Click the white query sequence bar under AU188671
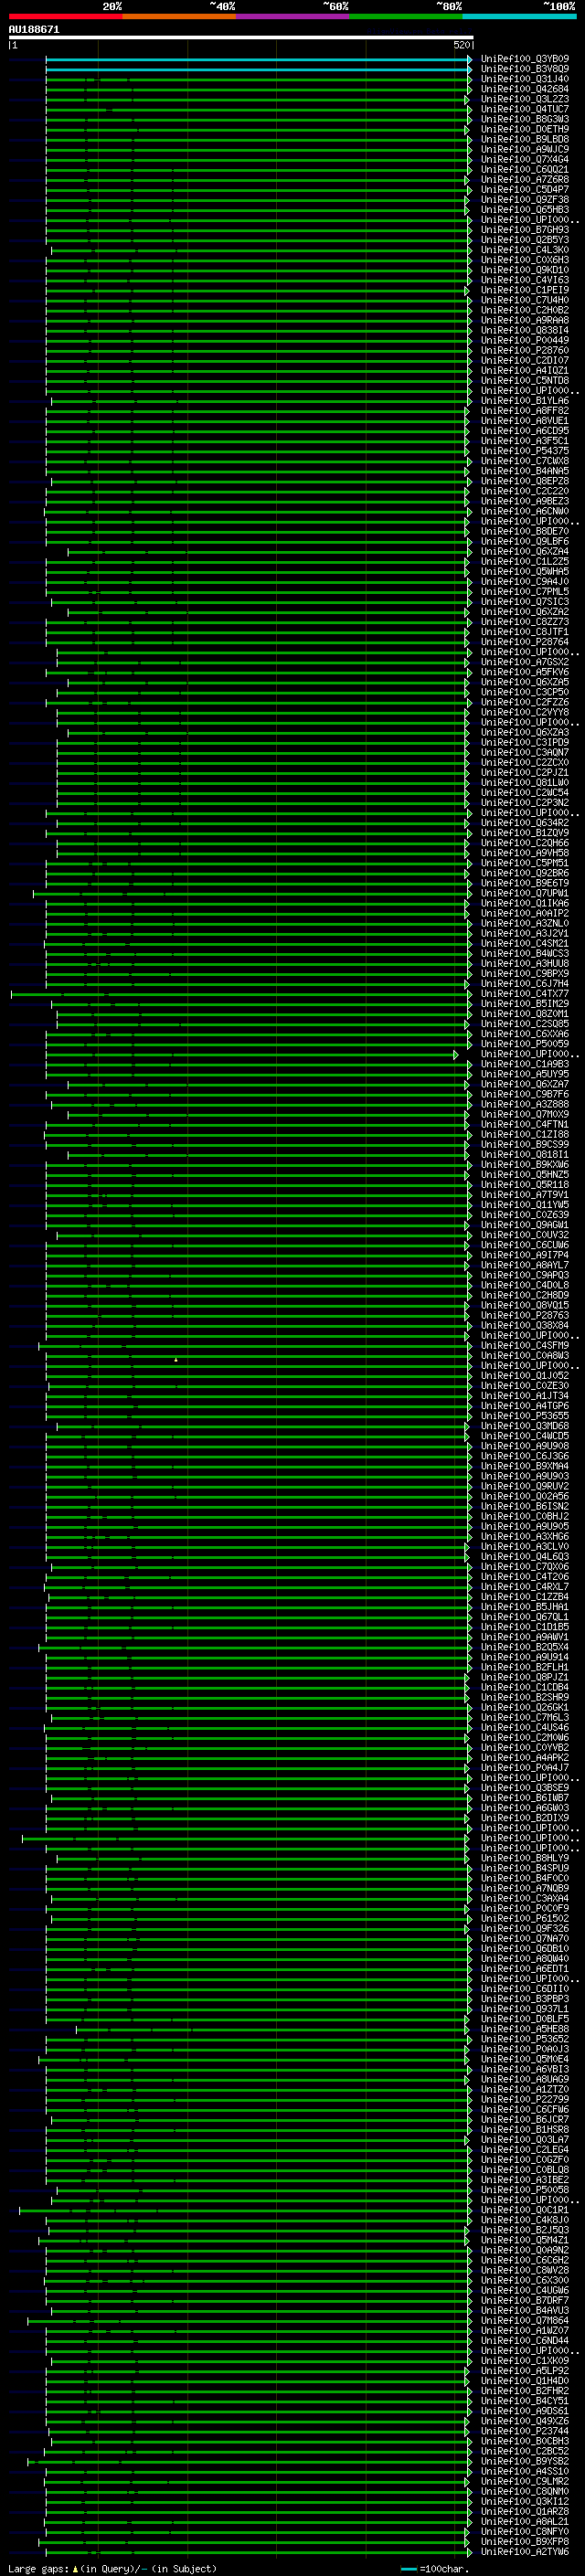The width and height of the screenshot is (585, 2576). pos(240,37)
